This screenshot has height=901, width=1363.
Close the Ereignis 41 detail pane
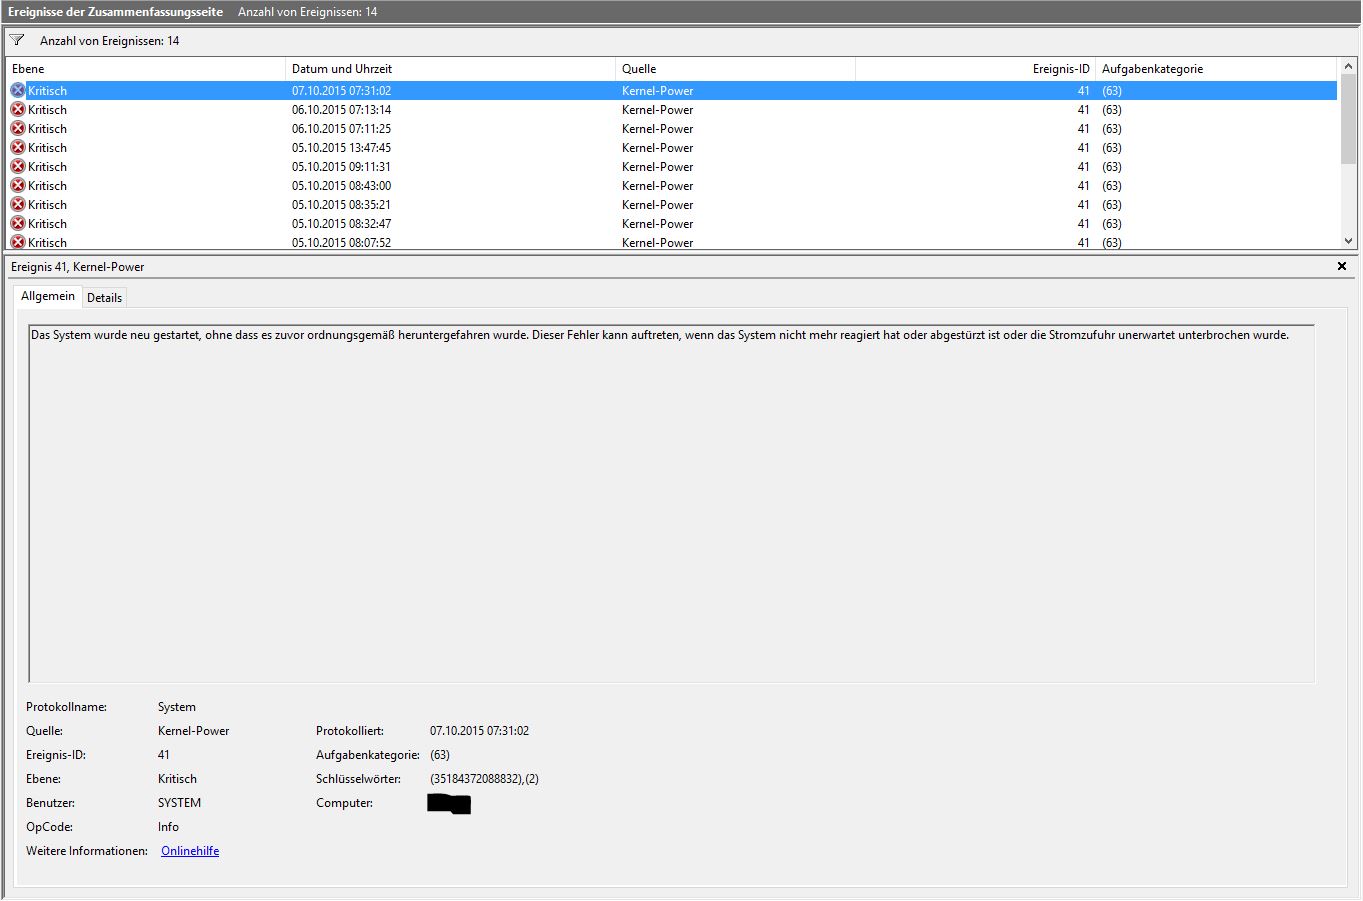coord(1342,266)
